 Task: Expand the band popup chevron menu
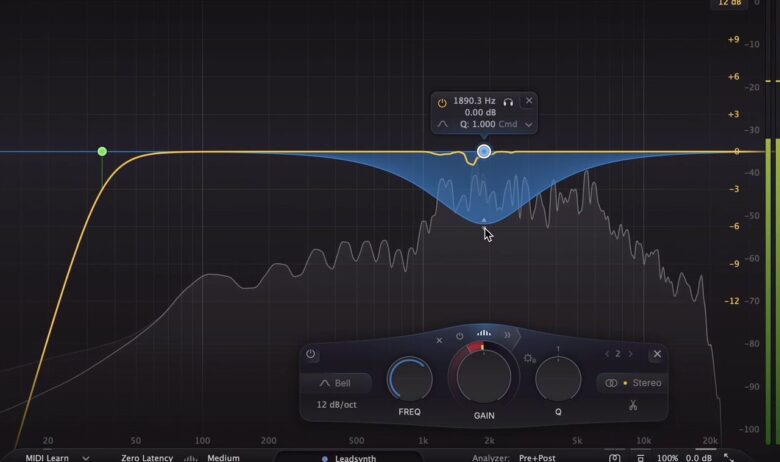(x=528, y=125)
